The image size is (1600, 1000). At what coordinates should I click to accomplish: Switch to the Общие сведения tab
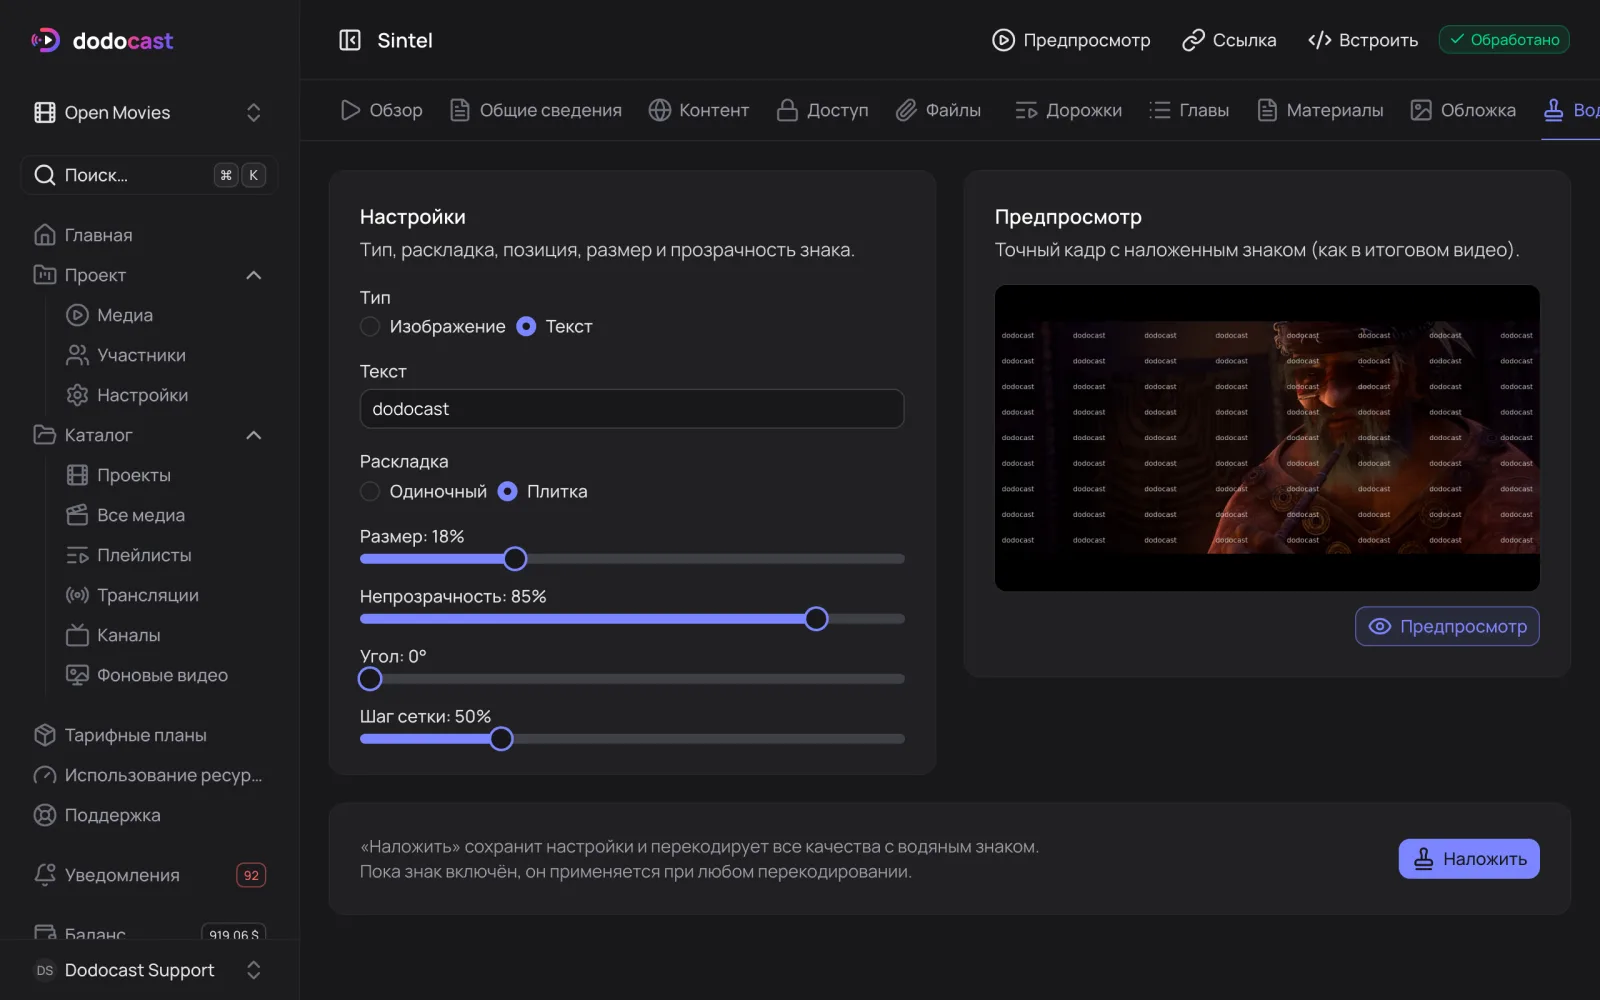click(x=535, y=110)
